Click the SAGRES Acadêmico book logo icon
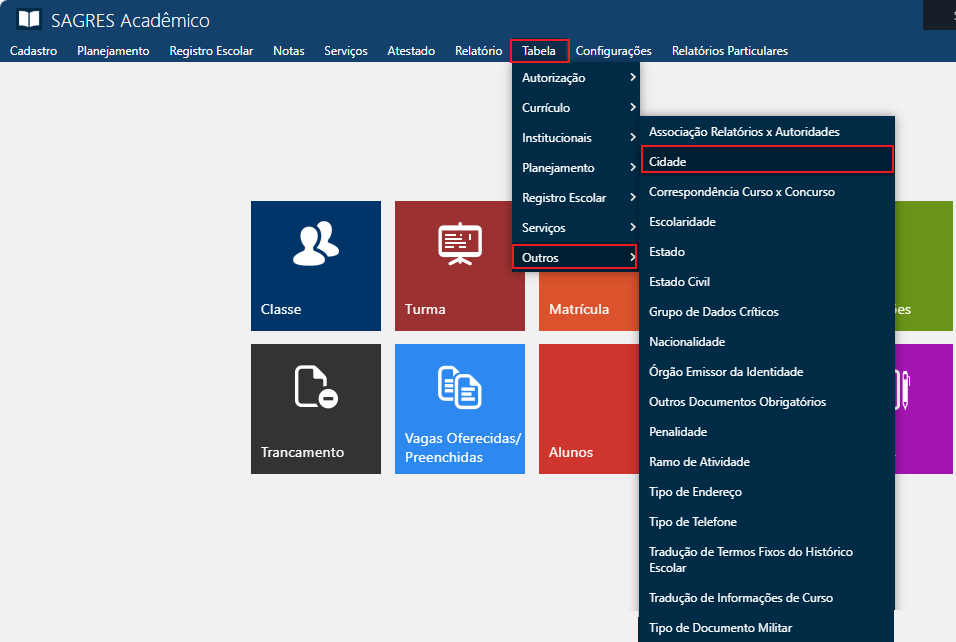Screen dimensions: 956x642 (29, 20)
